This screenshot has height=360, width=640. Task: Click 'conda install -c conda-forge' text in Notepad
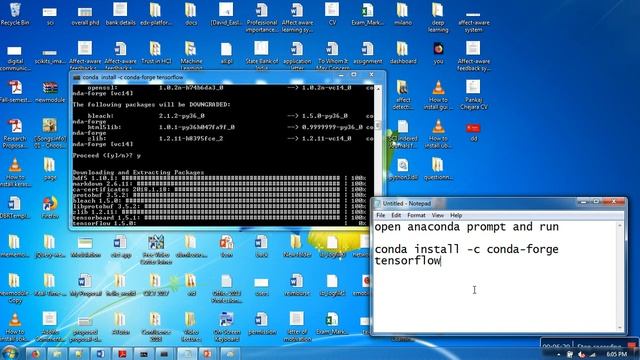pos(467,249)
